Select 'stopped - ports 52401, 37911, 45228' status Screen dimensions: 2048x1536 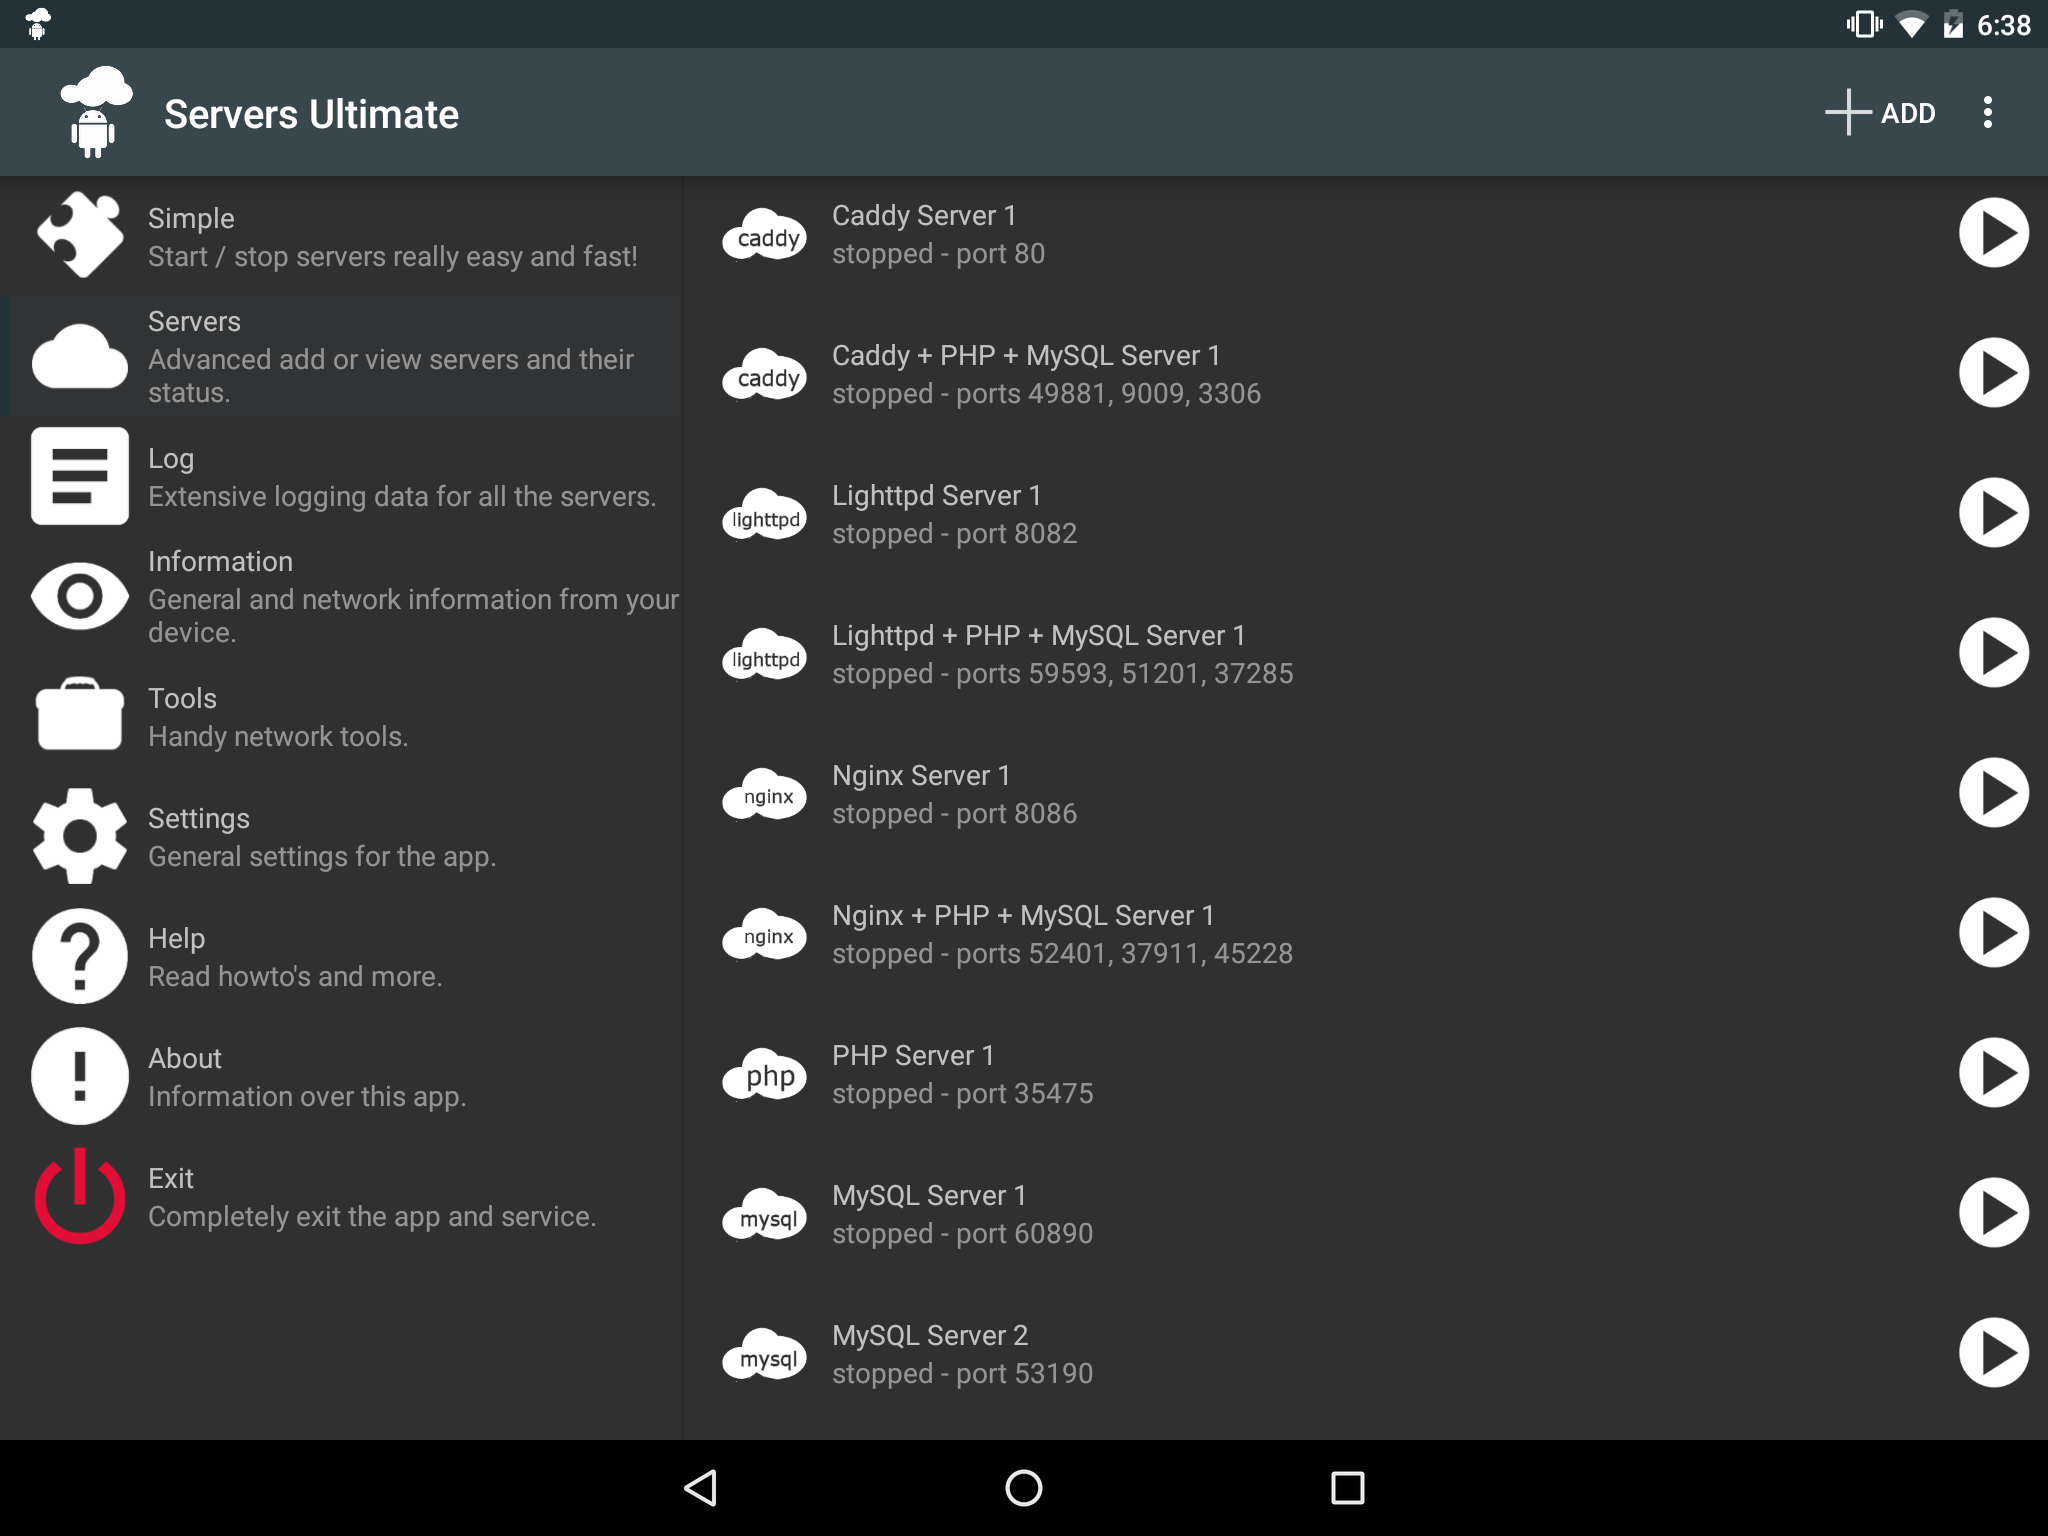tap(1062, 953)
